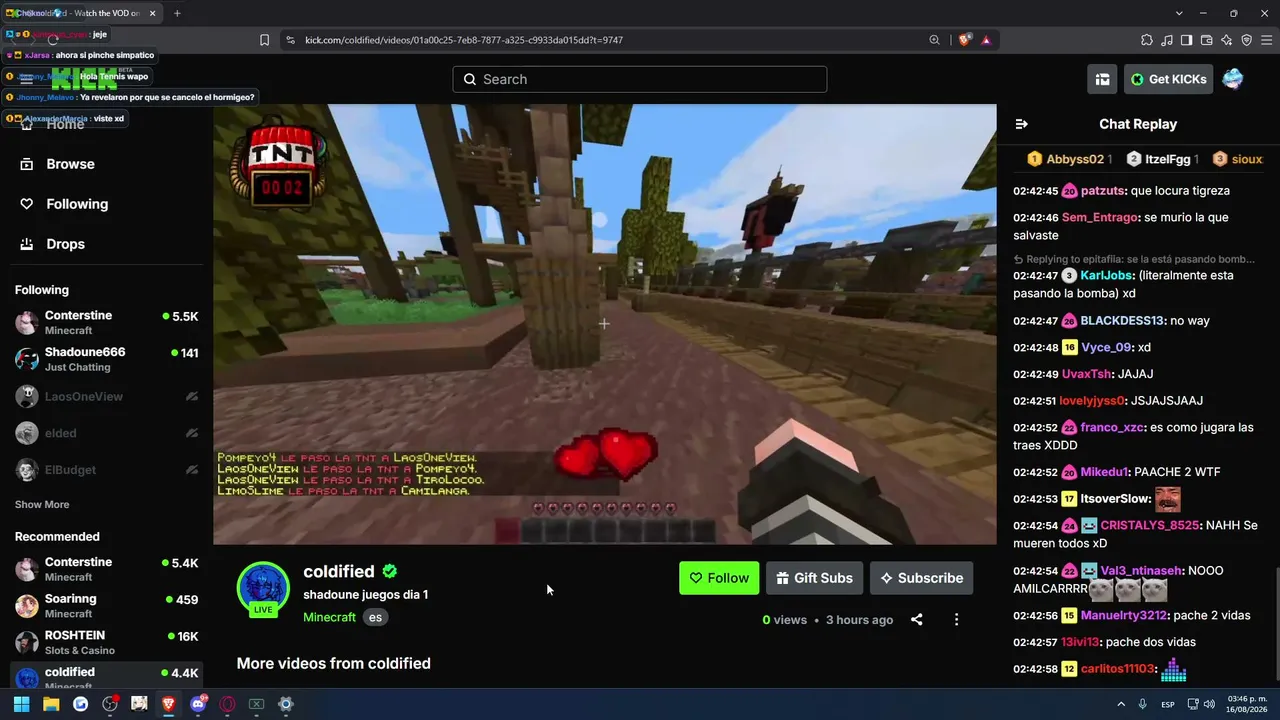Open the Brave playlist music note icon
Screen dimensions: 1280x720
[x=1167, y=40]
